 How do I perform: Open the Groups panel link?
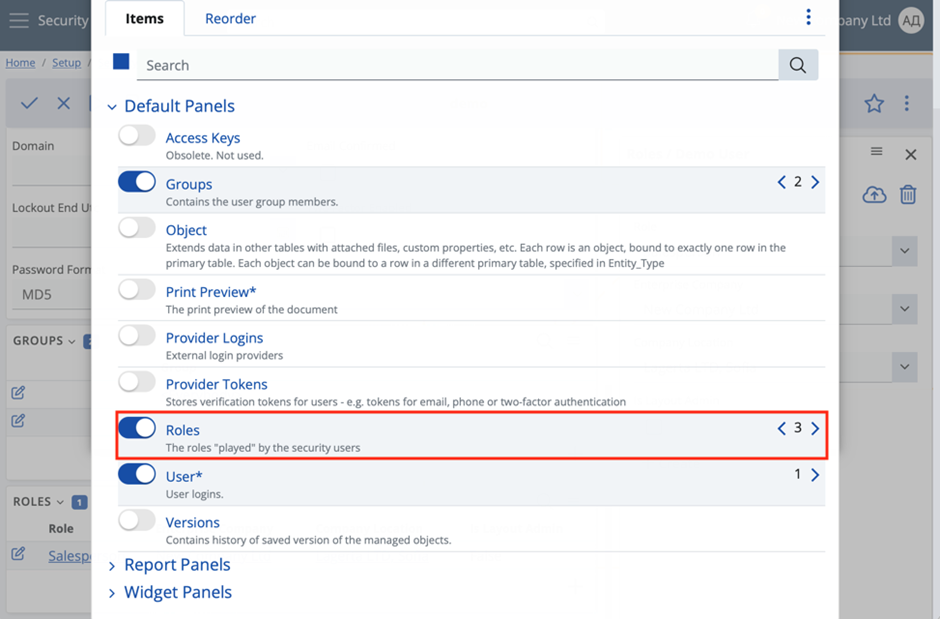point(189,184)
